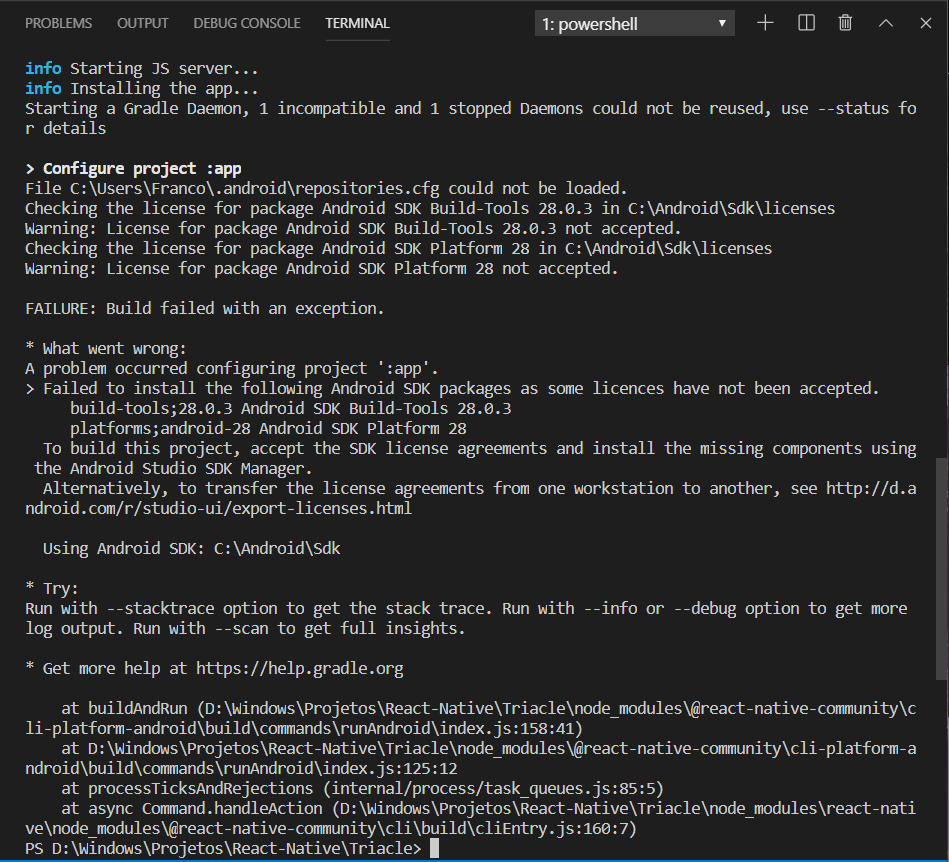Click '* What went wrong:' line
Viewport: 949px width, 862px height.
(x=106, y=349)
